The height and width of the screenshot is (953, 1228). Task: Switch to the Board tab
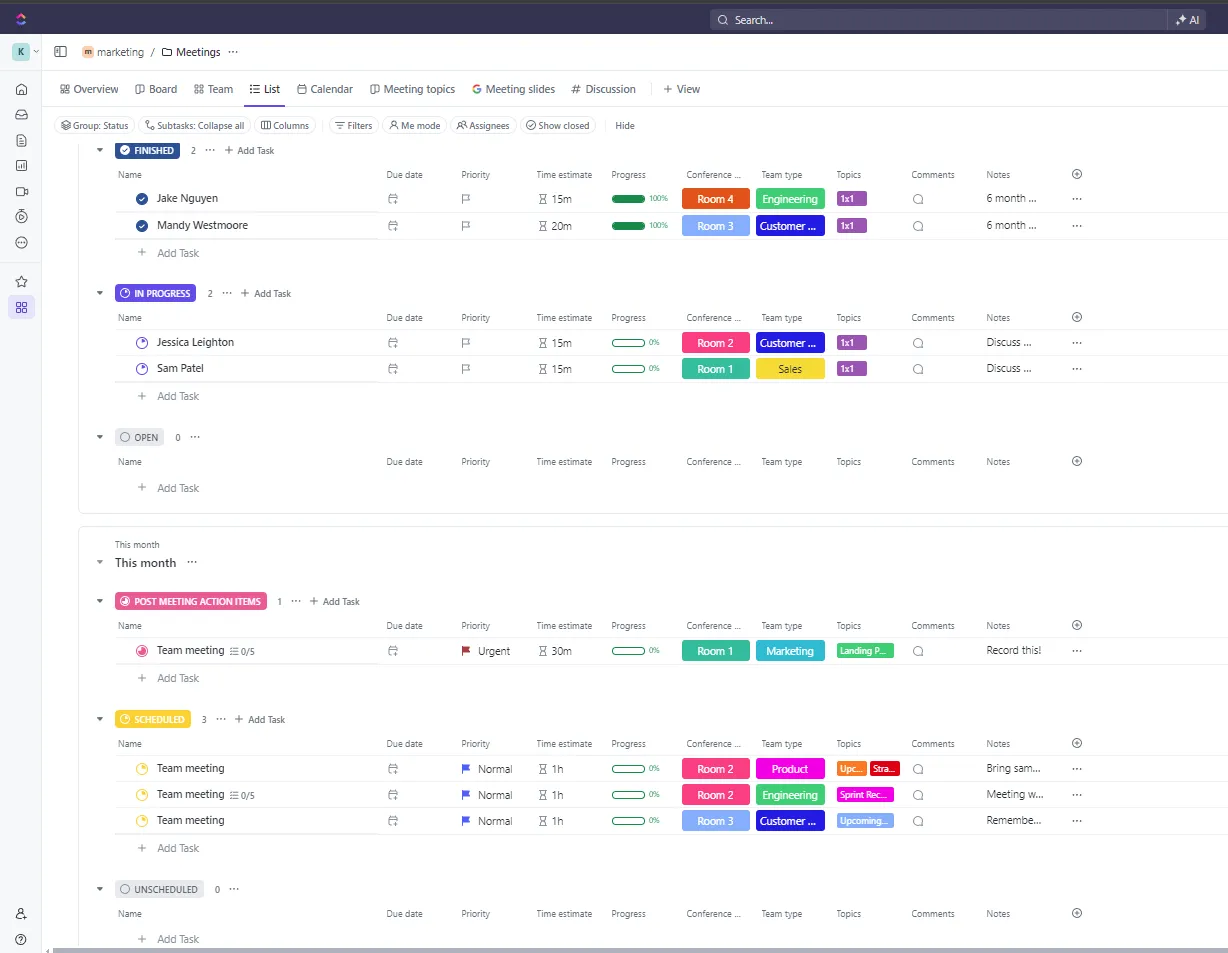156,89
